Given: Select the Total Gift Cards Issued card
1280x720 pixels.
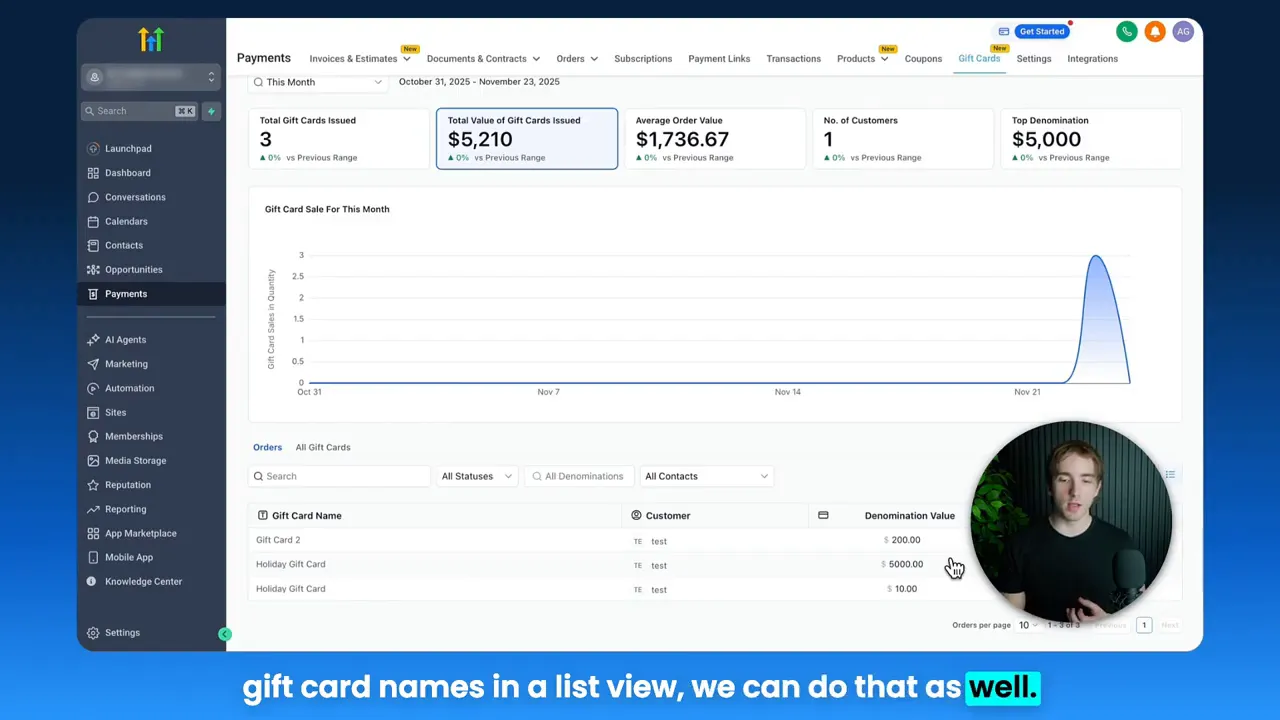Looking at the screenshot, I should click(339, 138).
